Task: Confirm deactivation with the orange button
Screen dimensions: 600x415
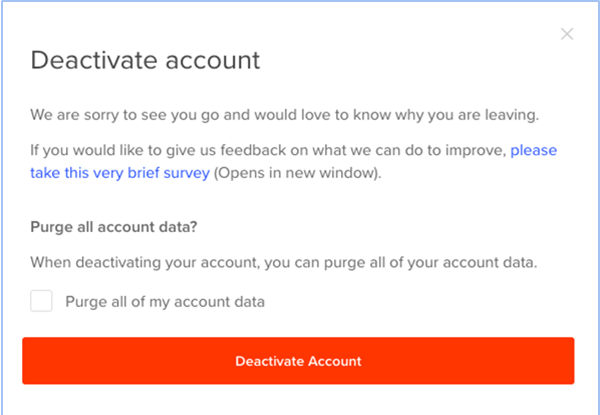Action: pos(298,361)
